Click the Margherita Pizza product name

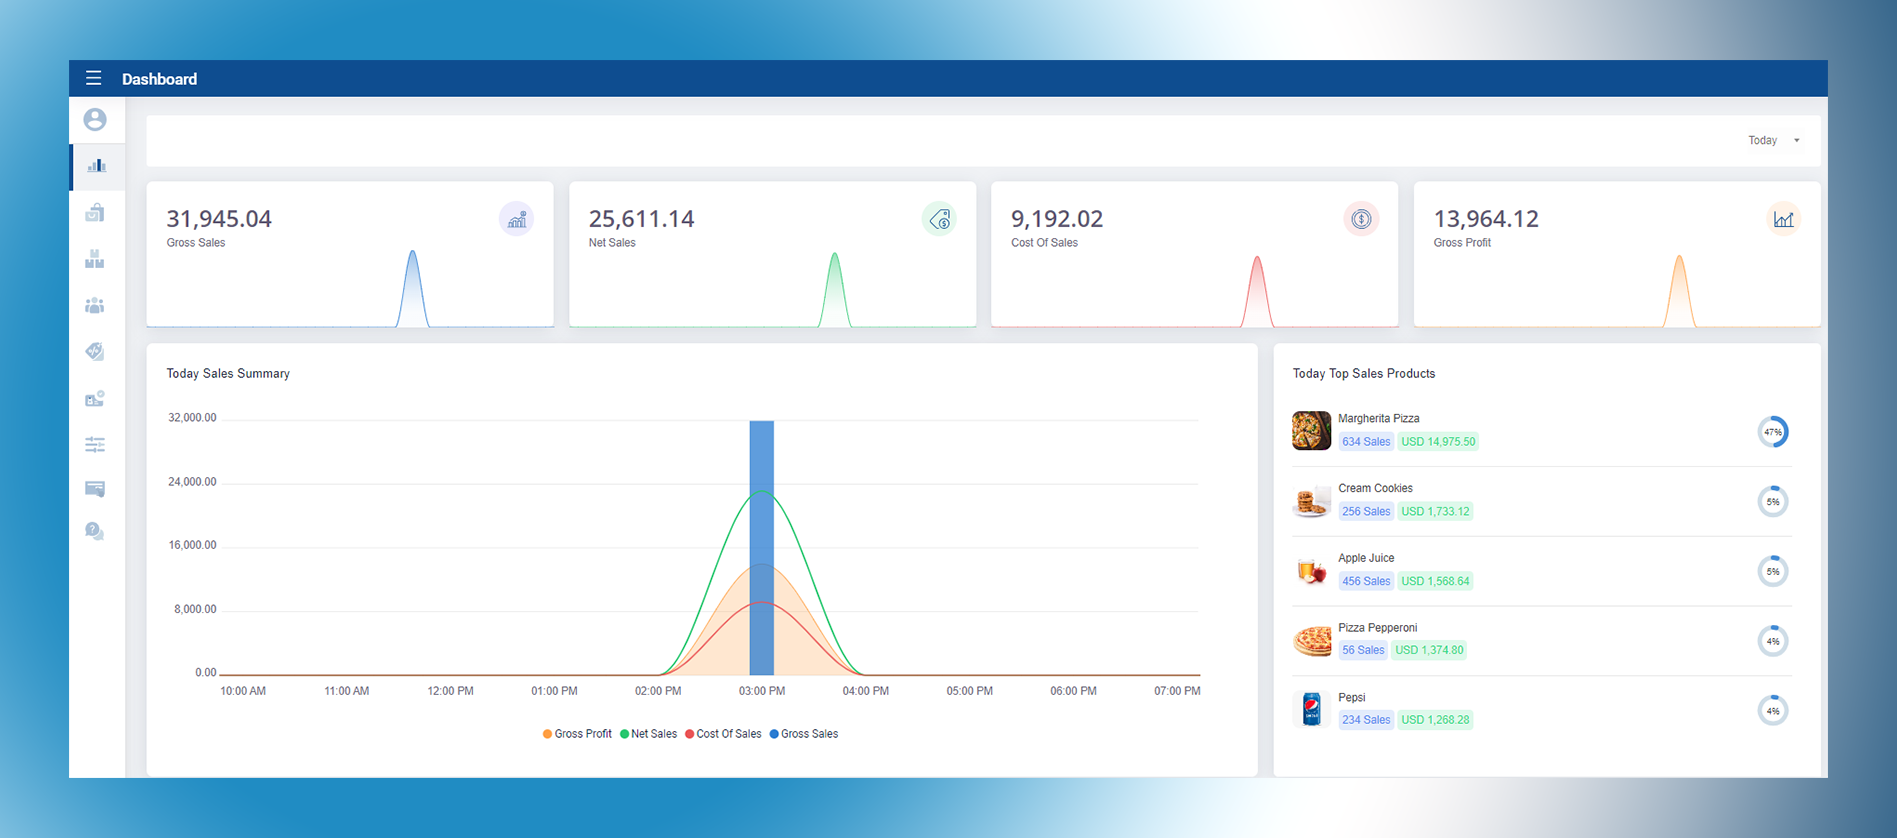point(1378,419)
